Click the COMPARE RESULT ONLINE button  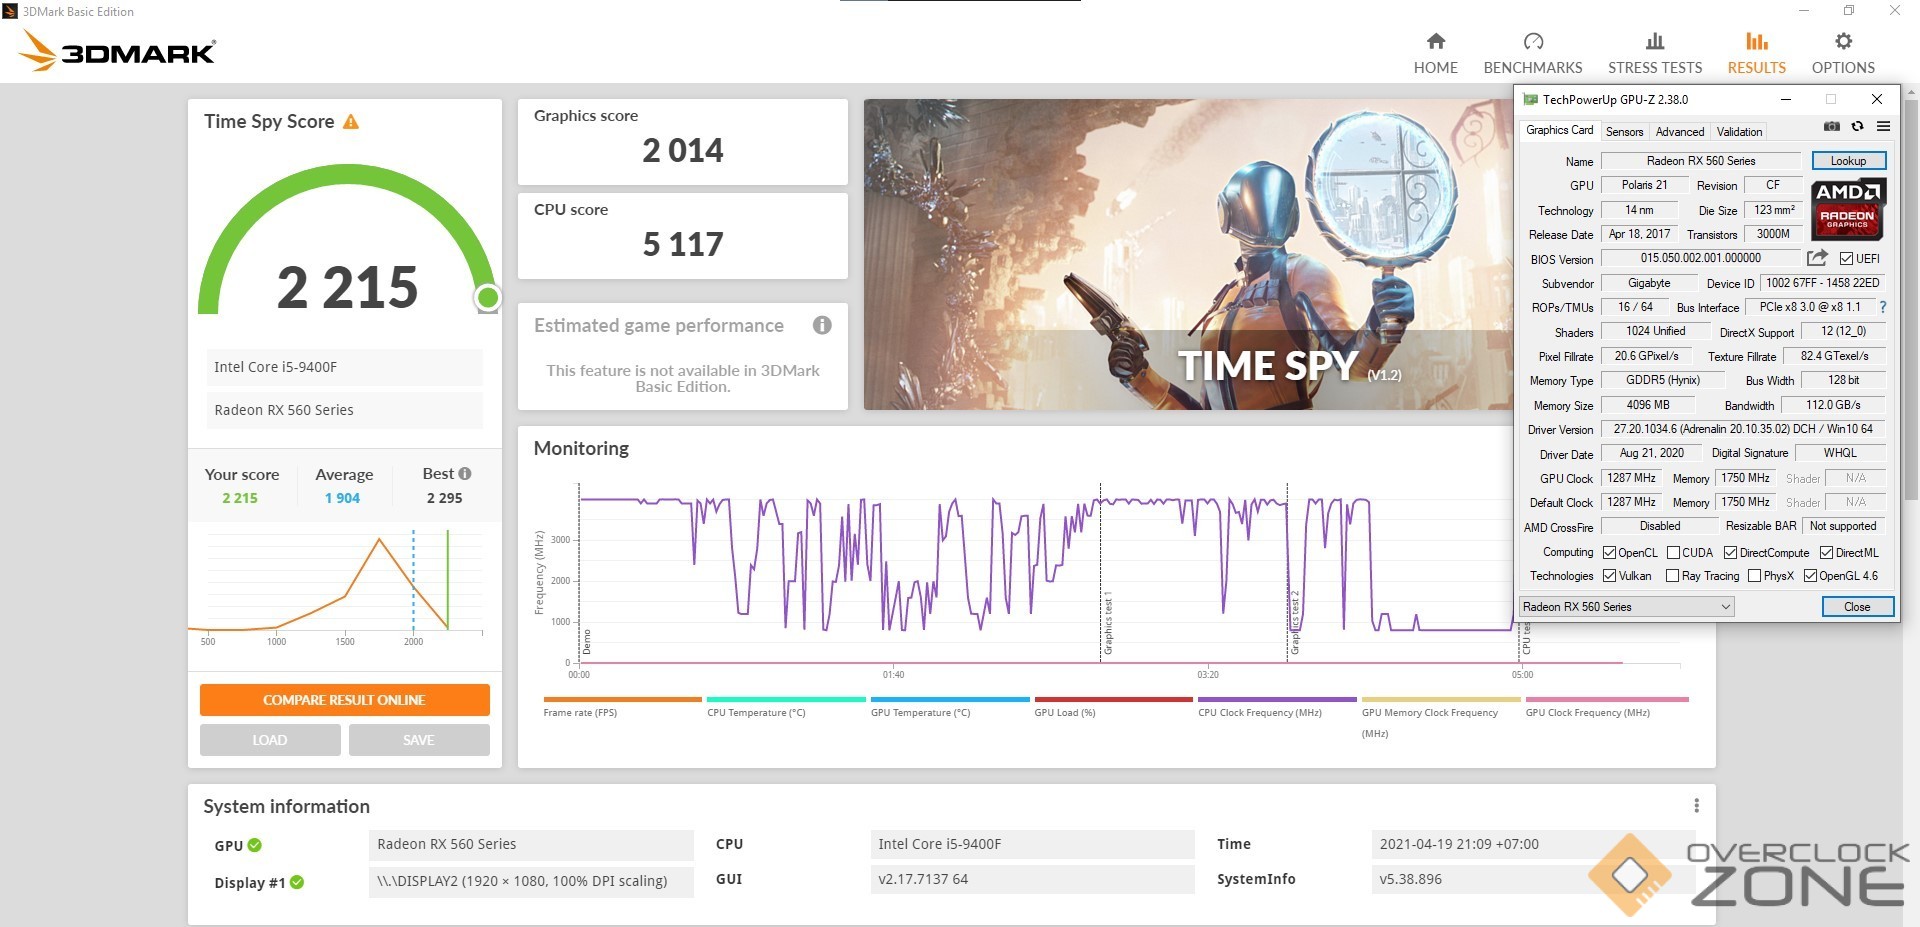pyautogui.click(x=344, y=700)
